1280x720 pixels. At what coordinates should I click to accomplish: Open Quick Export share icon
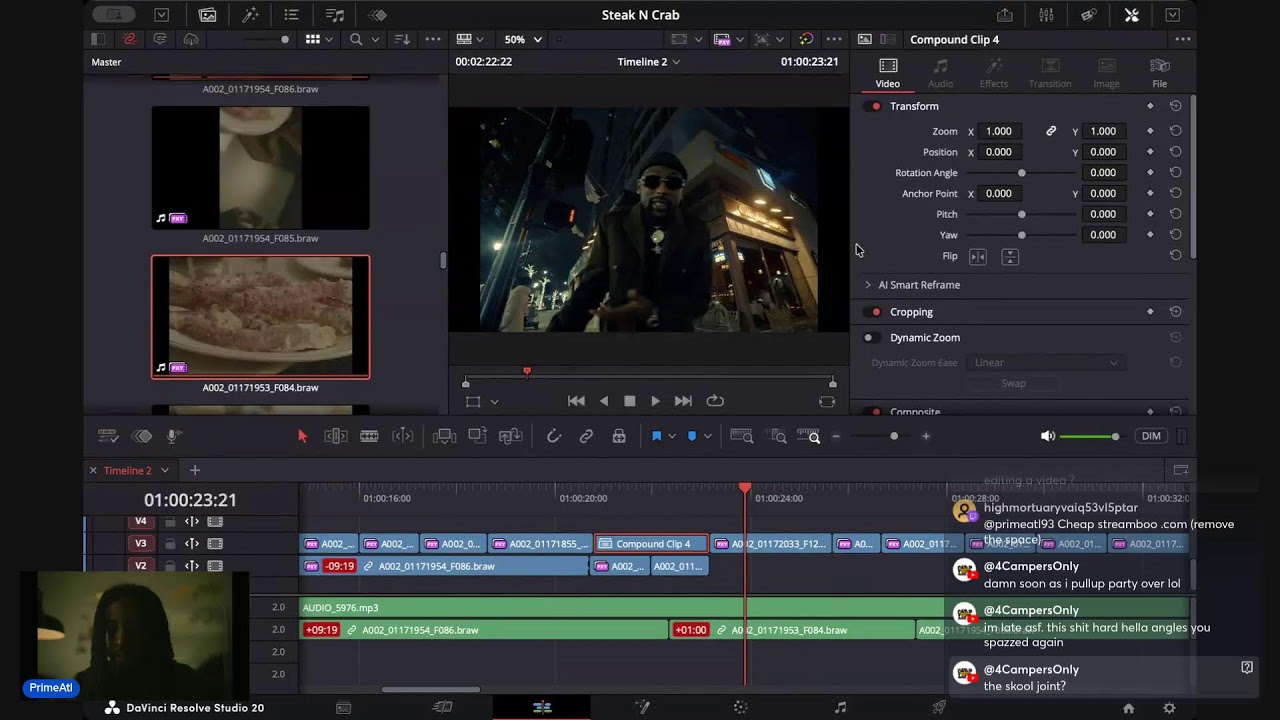click(x=1005, y=15)
